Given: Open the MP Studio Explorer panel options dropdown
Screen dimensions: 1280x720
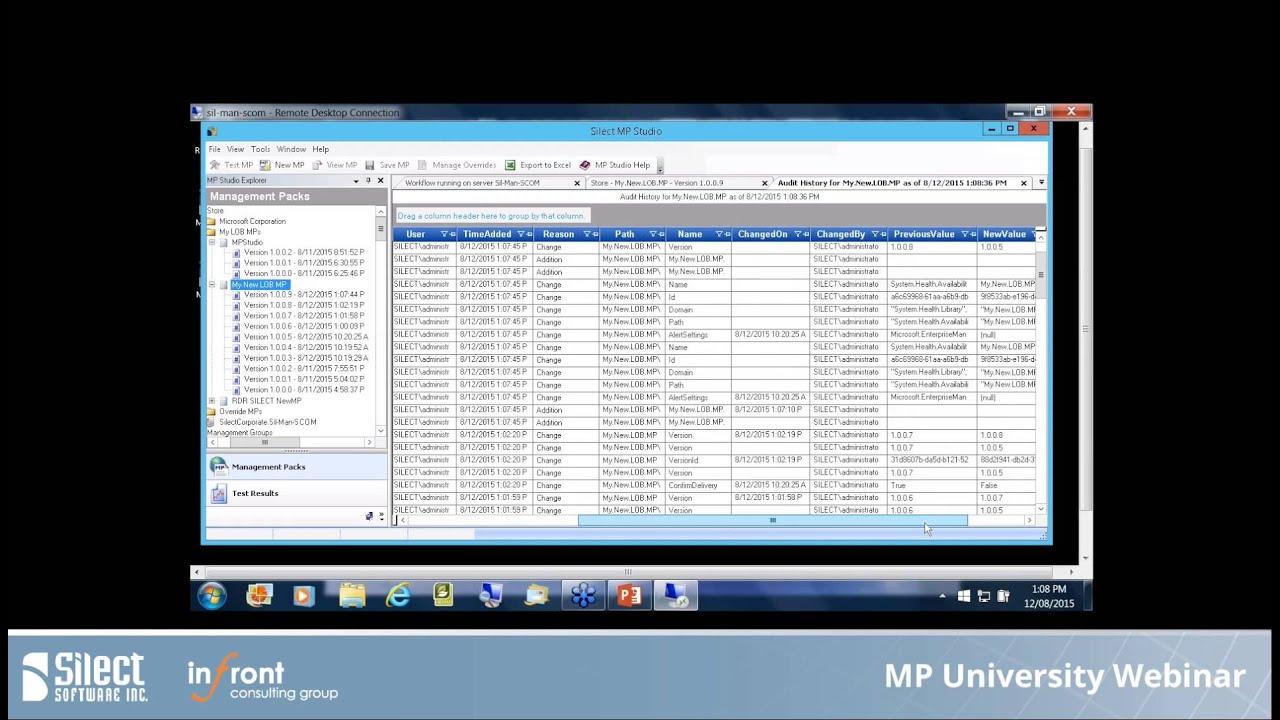Looking at the screenshot, I should click(356, 181).
